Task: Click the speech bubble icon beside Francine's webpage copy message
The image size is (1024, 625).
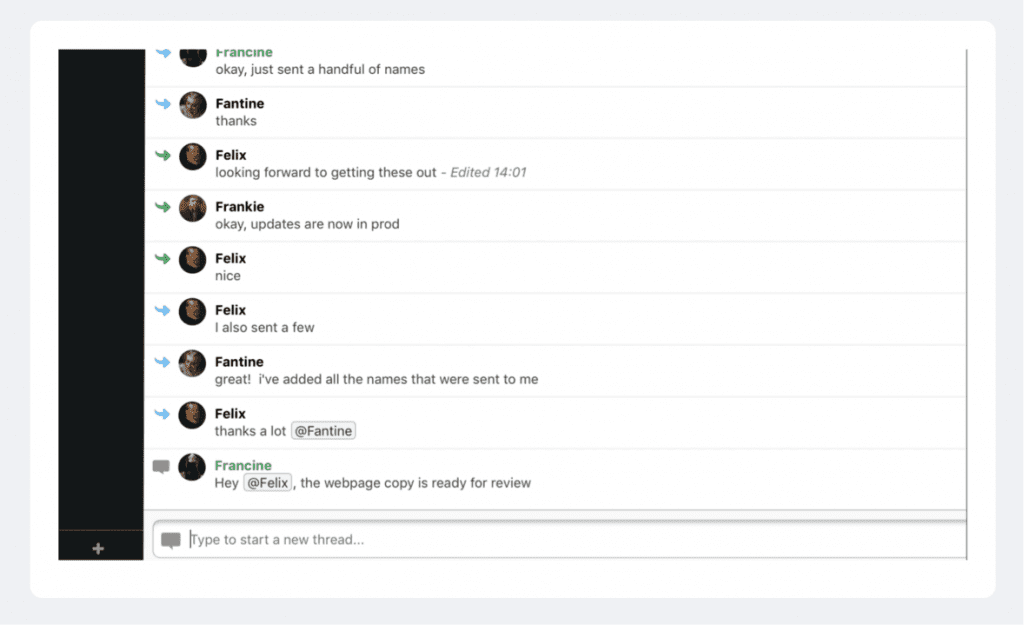Action: coord(161,466)
